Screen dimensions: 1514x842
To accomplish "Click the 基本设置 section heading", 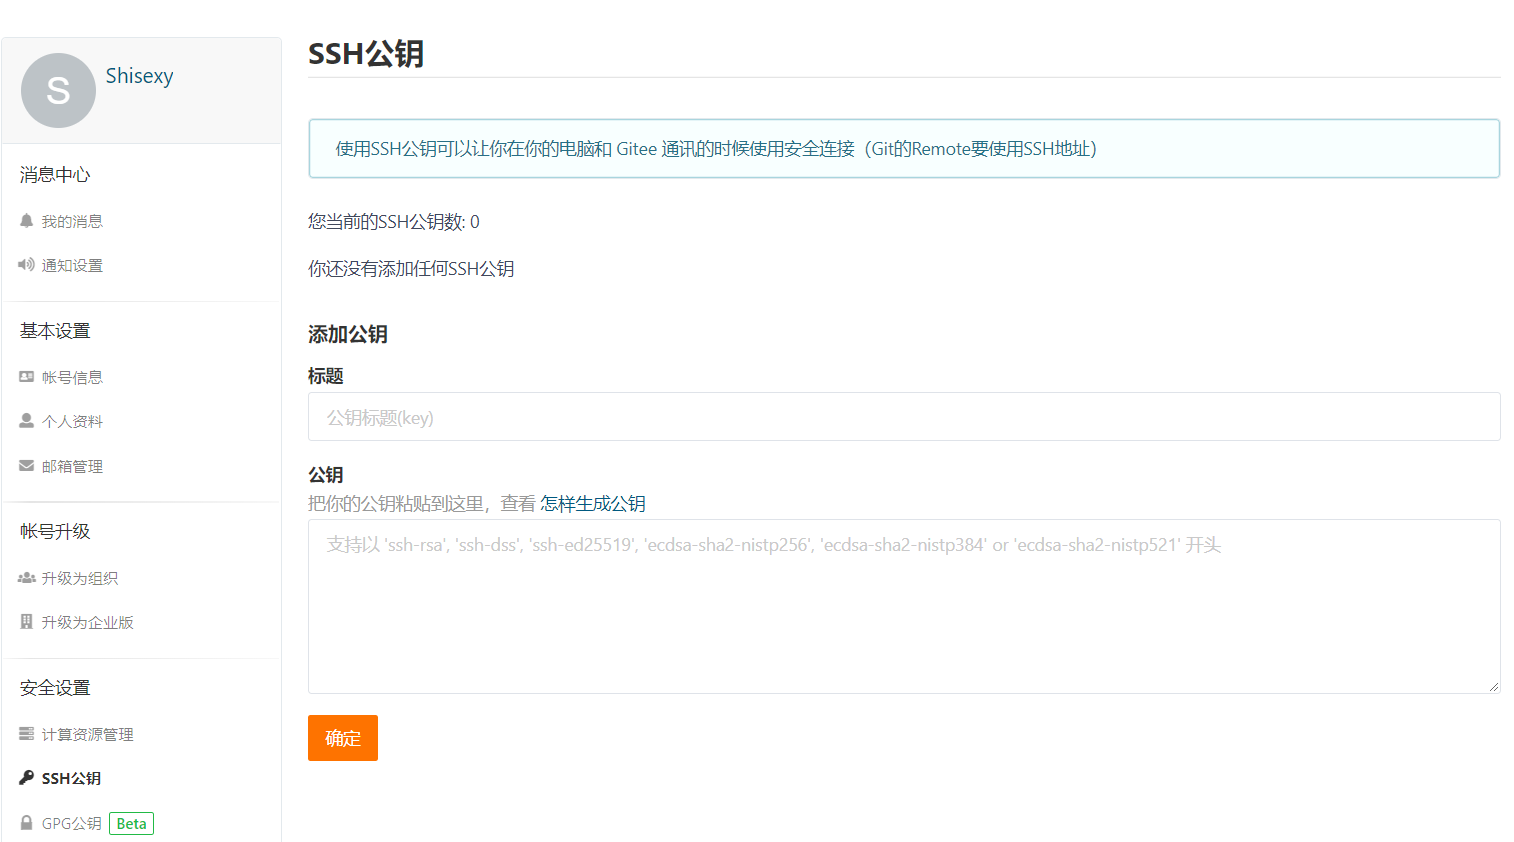I will pyautogui.click(x=55, y=331).
